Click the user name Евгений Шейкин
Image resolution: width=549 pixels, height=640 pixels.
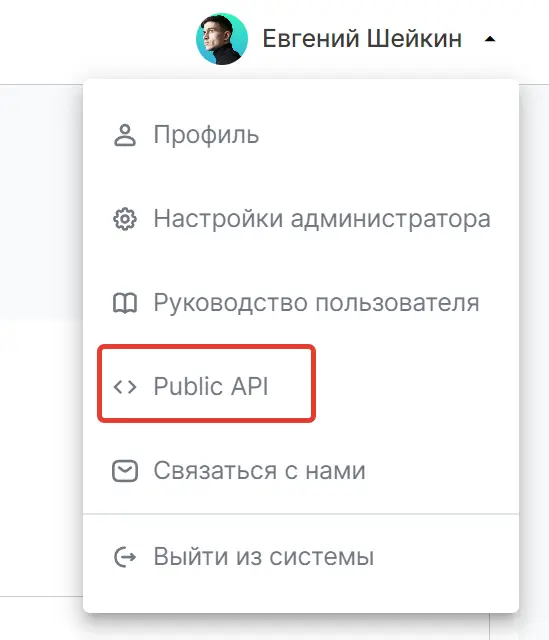(362, 39)
